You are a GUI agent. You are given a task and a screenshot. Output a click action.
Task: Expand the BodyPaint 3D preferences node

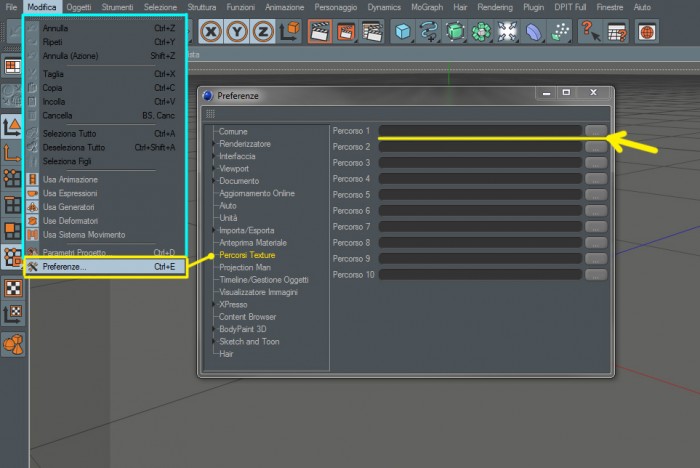[214, 329]
